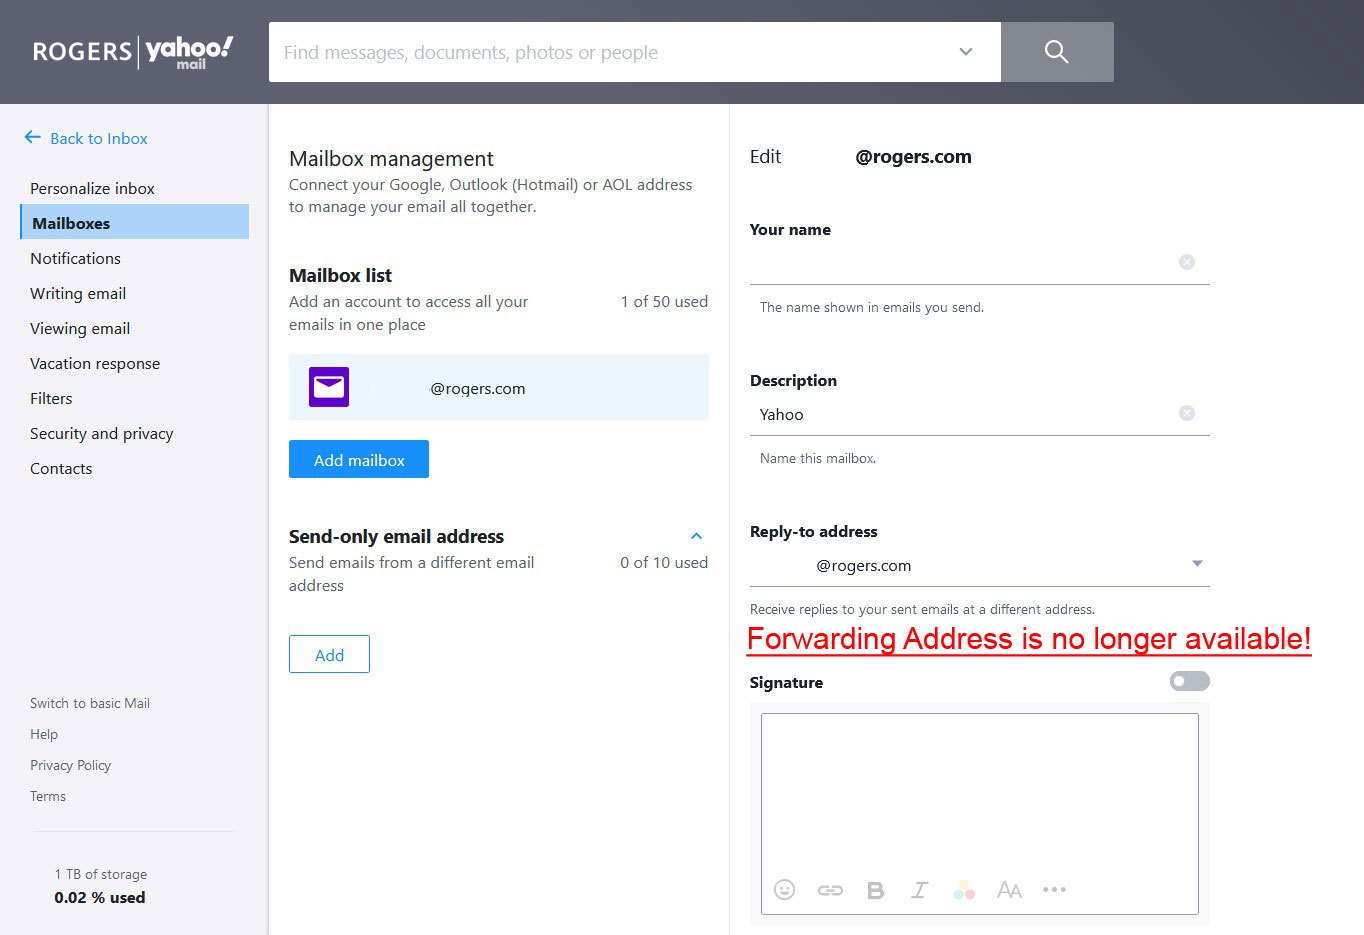Open Notifications settings
Screen dimensions: 1364x935
pyautogui.click(x=75, y=258)
